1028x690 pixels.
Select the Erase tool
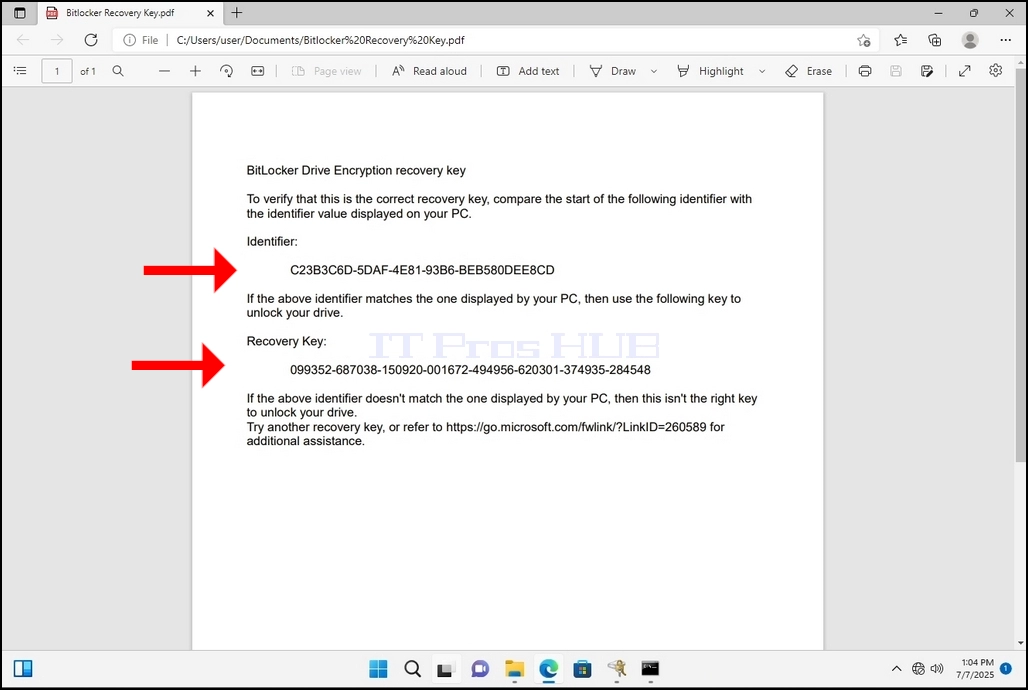pos(808,71)
